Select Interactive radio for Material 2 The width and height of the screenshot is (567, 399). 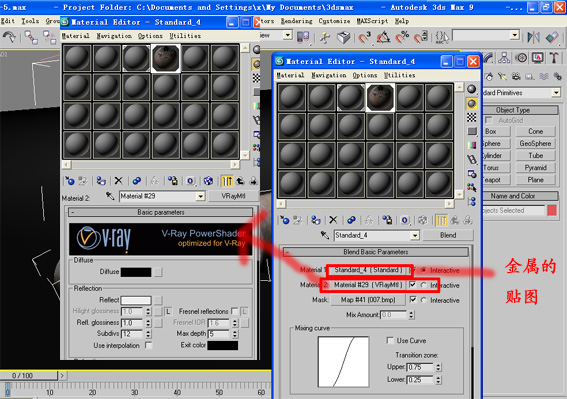[423, 285]
